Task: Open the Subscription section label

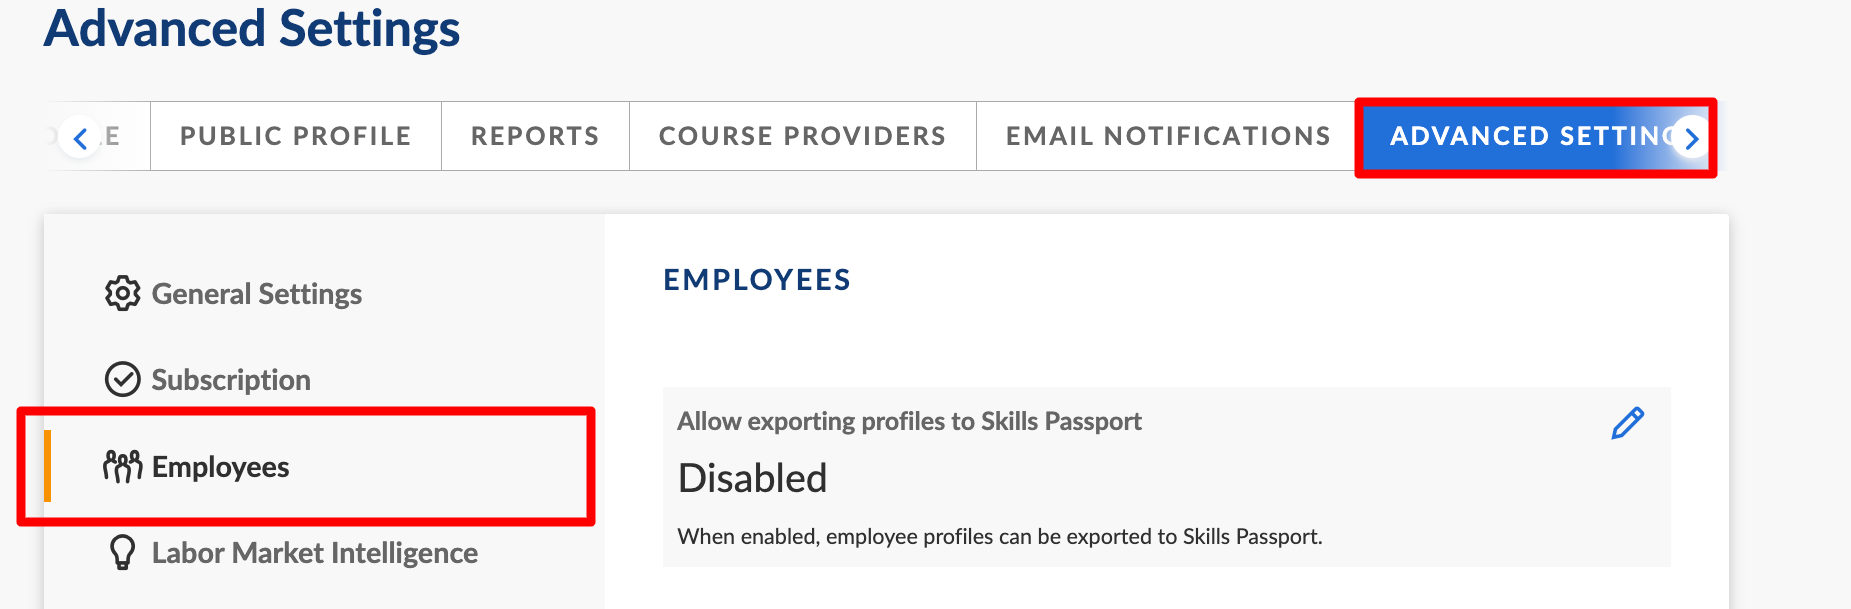Action: pos(231,380)
